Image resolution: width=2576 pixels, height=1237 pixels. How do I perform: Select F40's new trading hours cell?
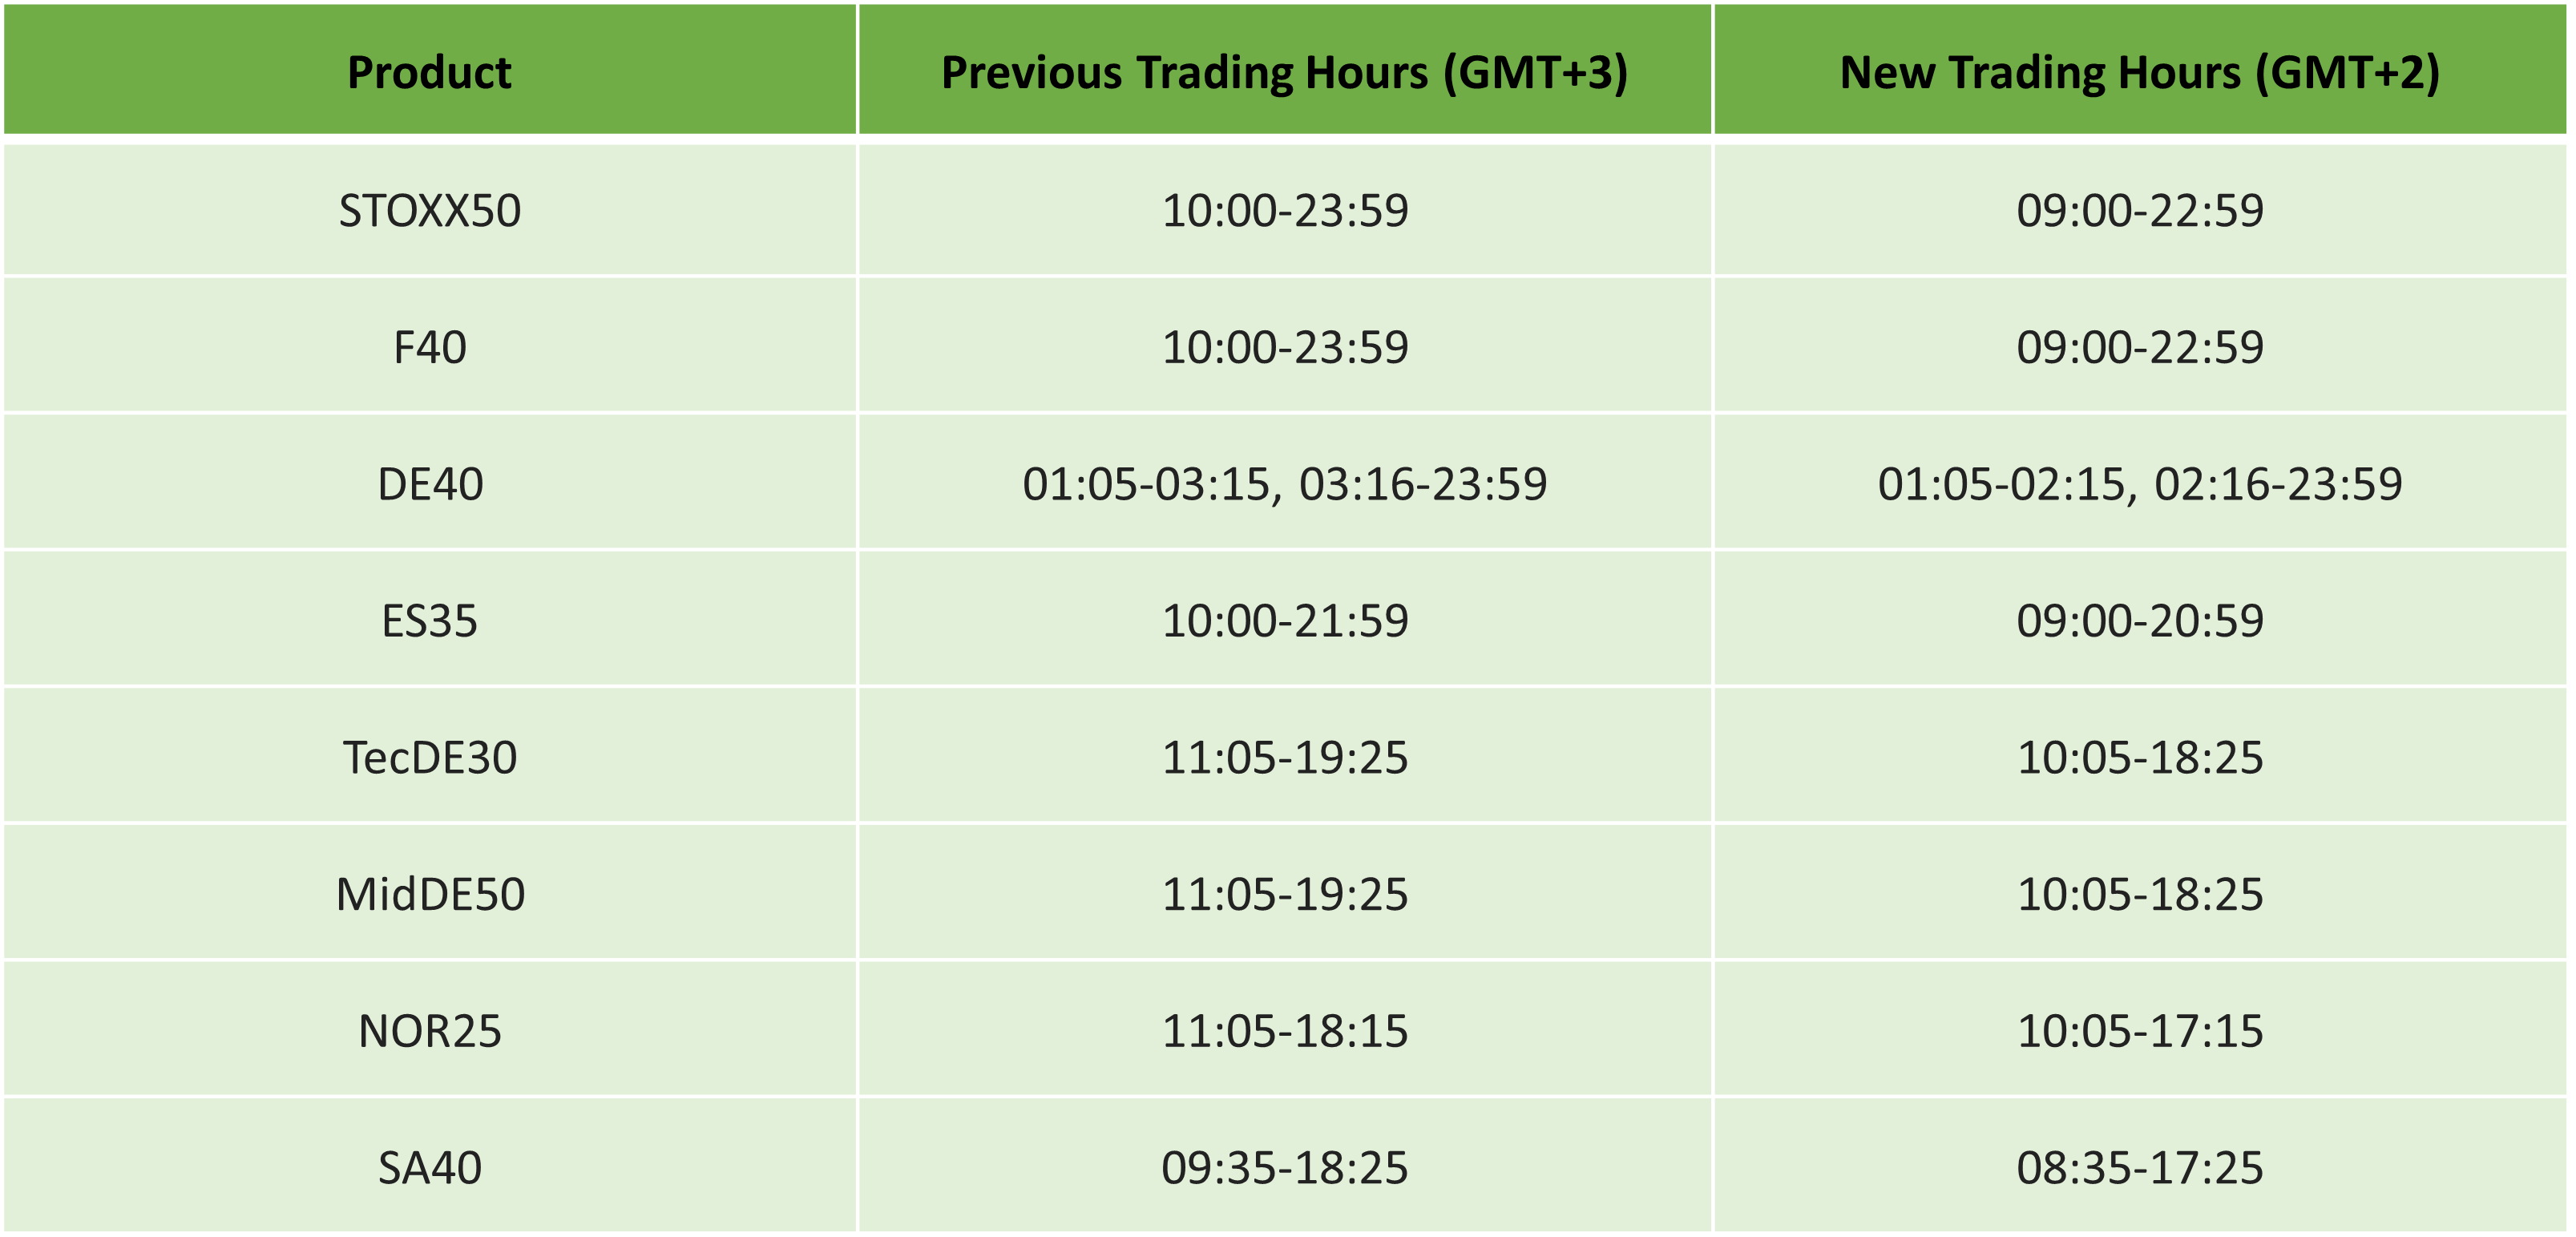coord(2139,347)
